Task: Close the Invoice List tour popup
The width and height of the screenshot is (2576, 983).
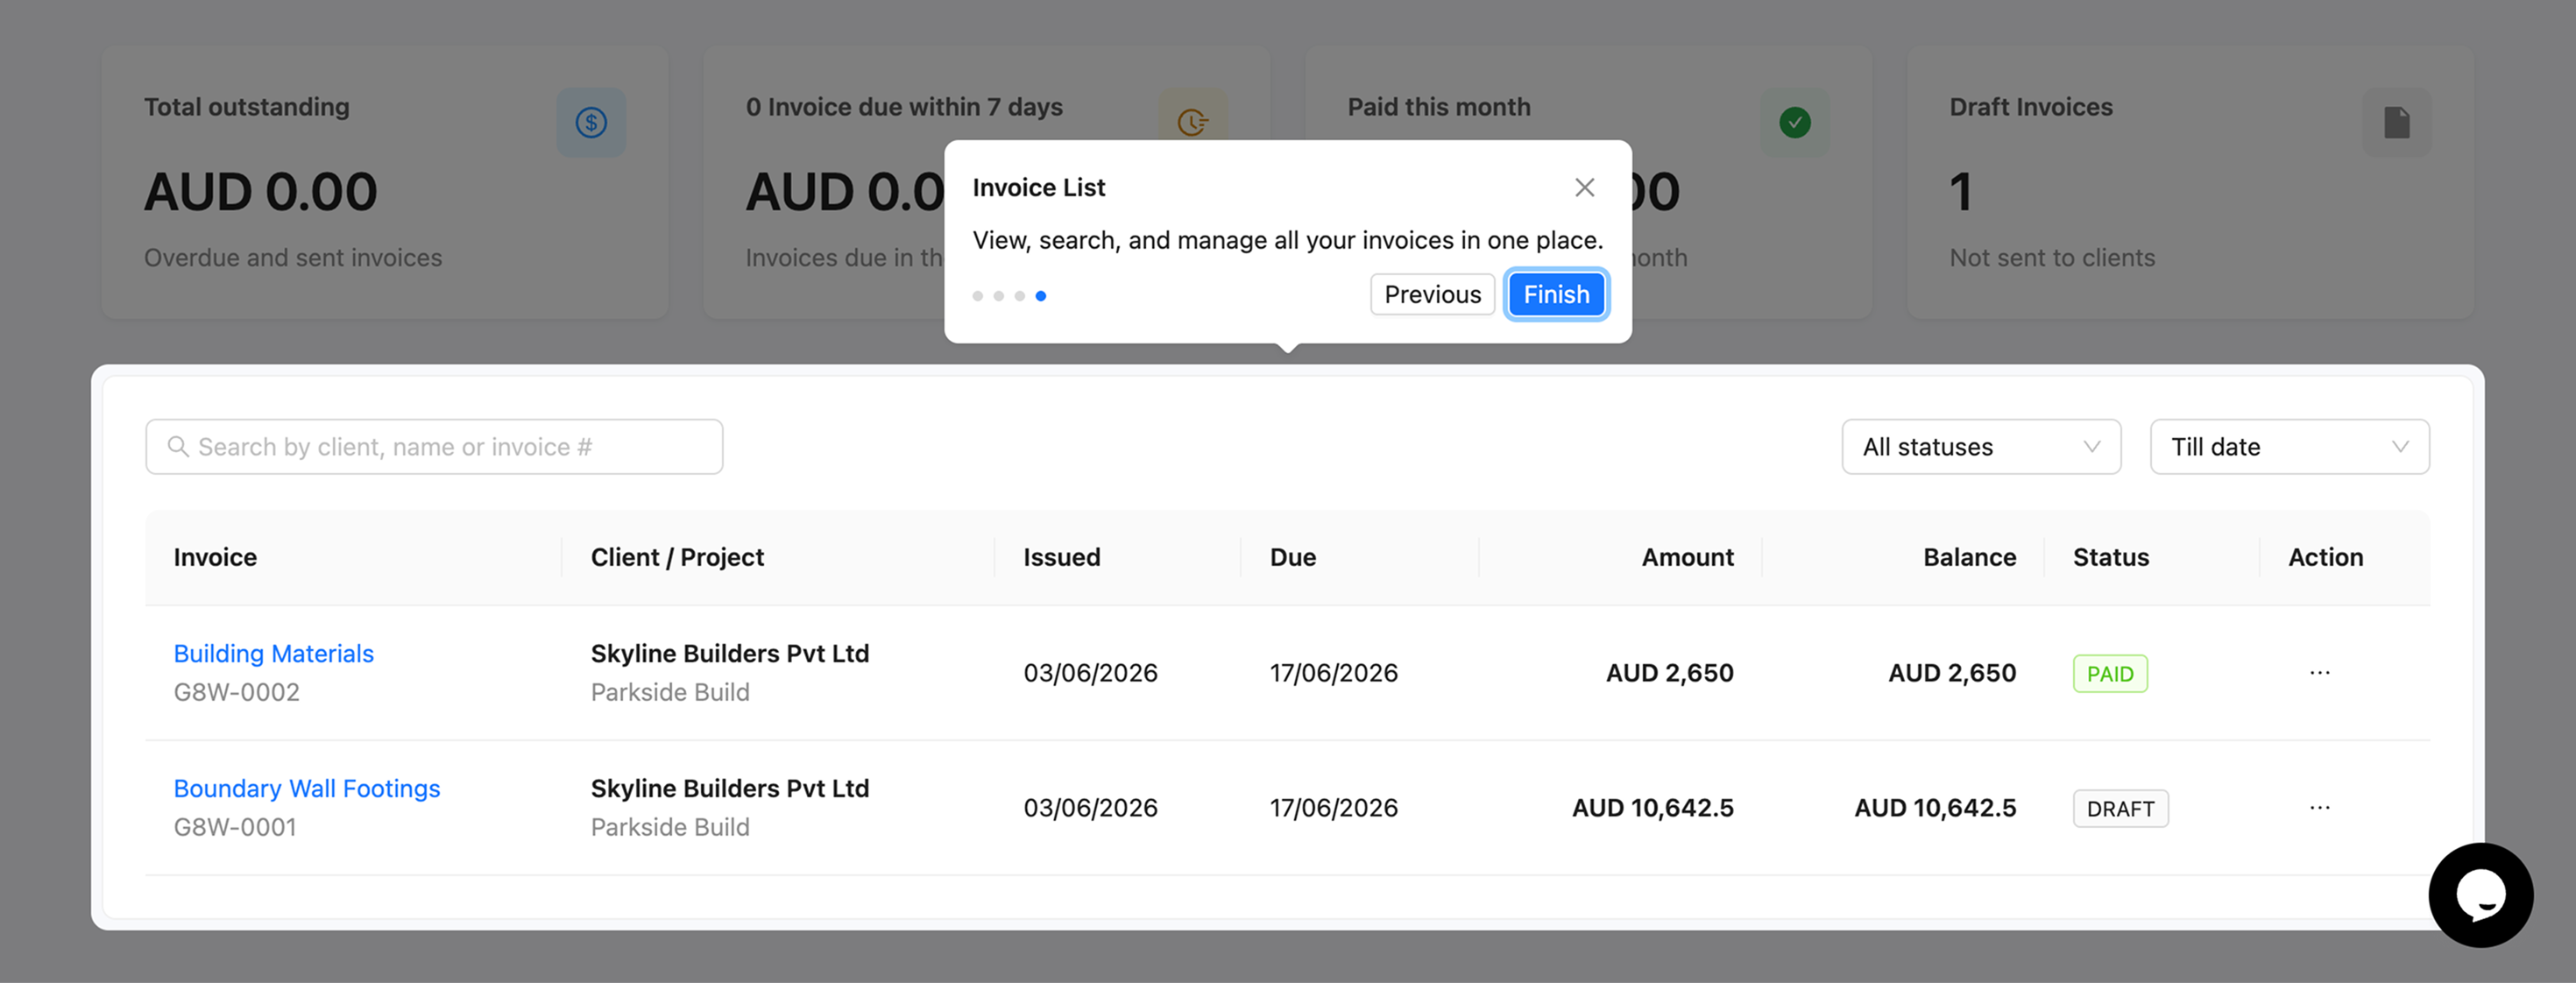Action: (1584, 187)
